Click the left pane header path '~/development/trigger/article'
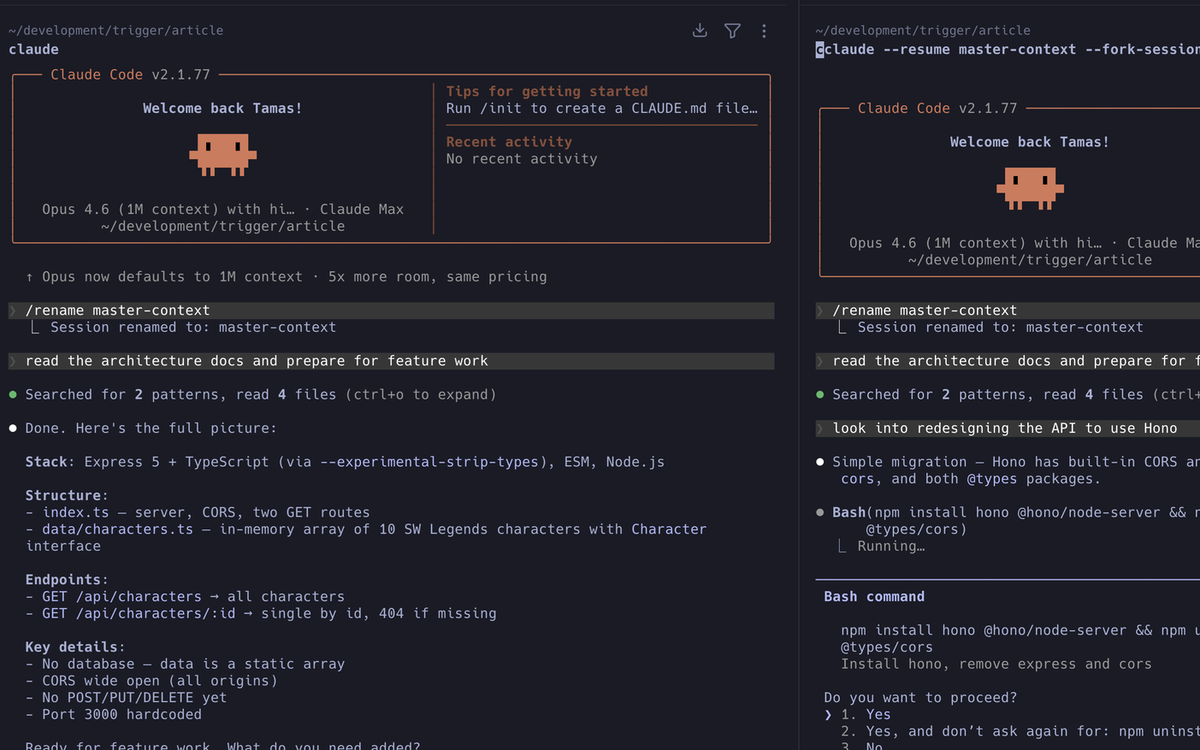Viewport: 1200px width, 750px height. [116, 31]
